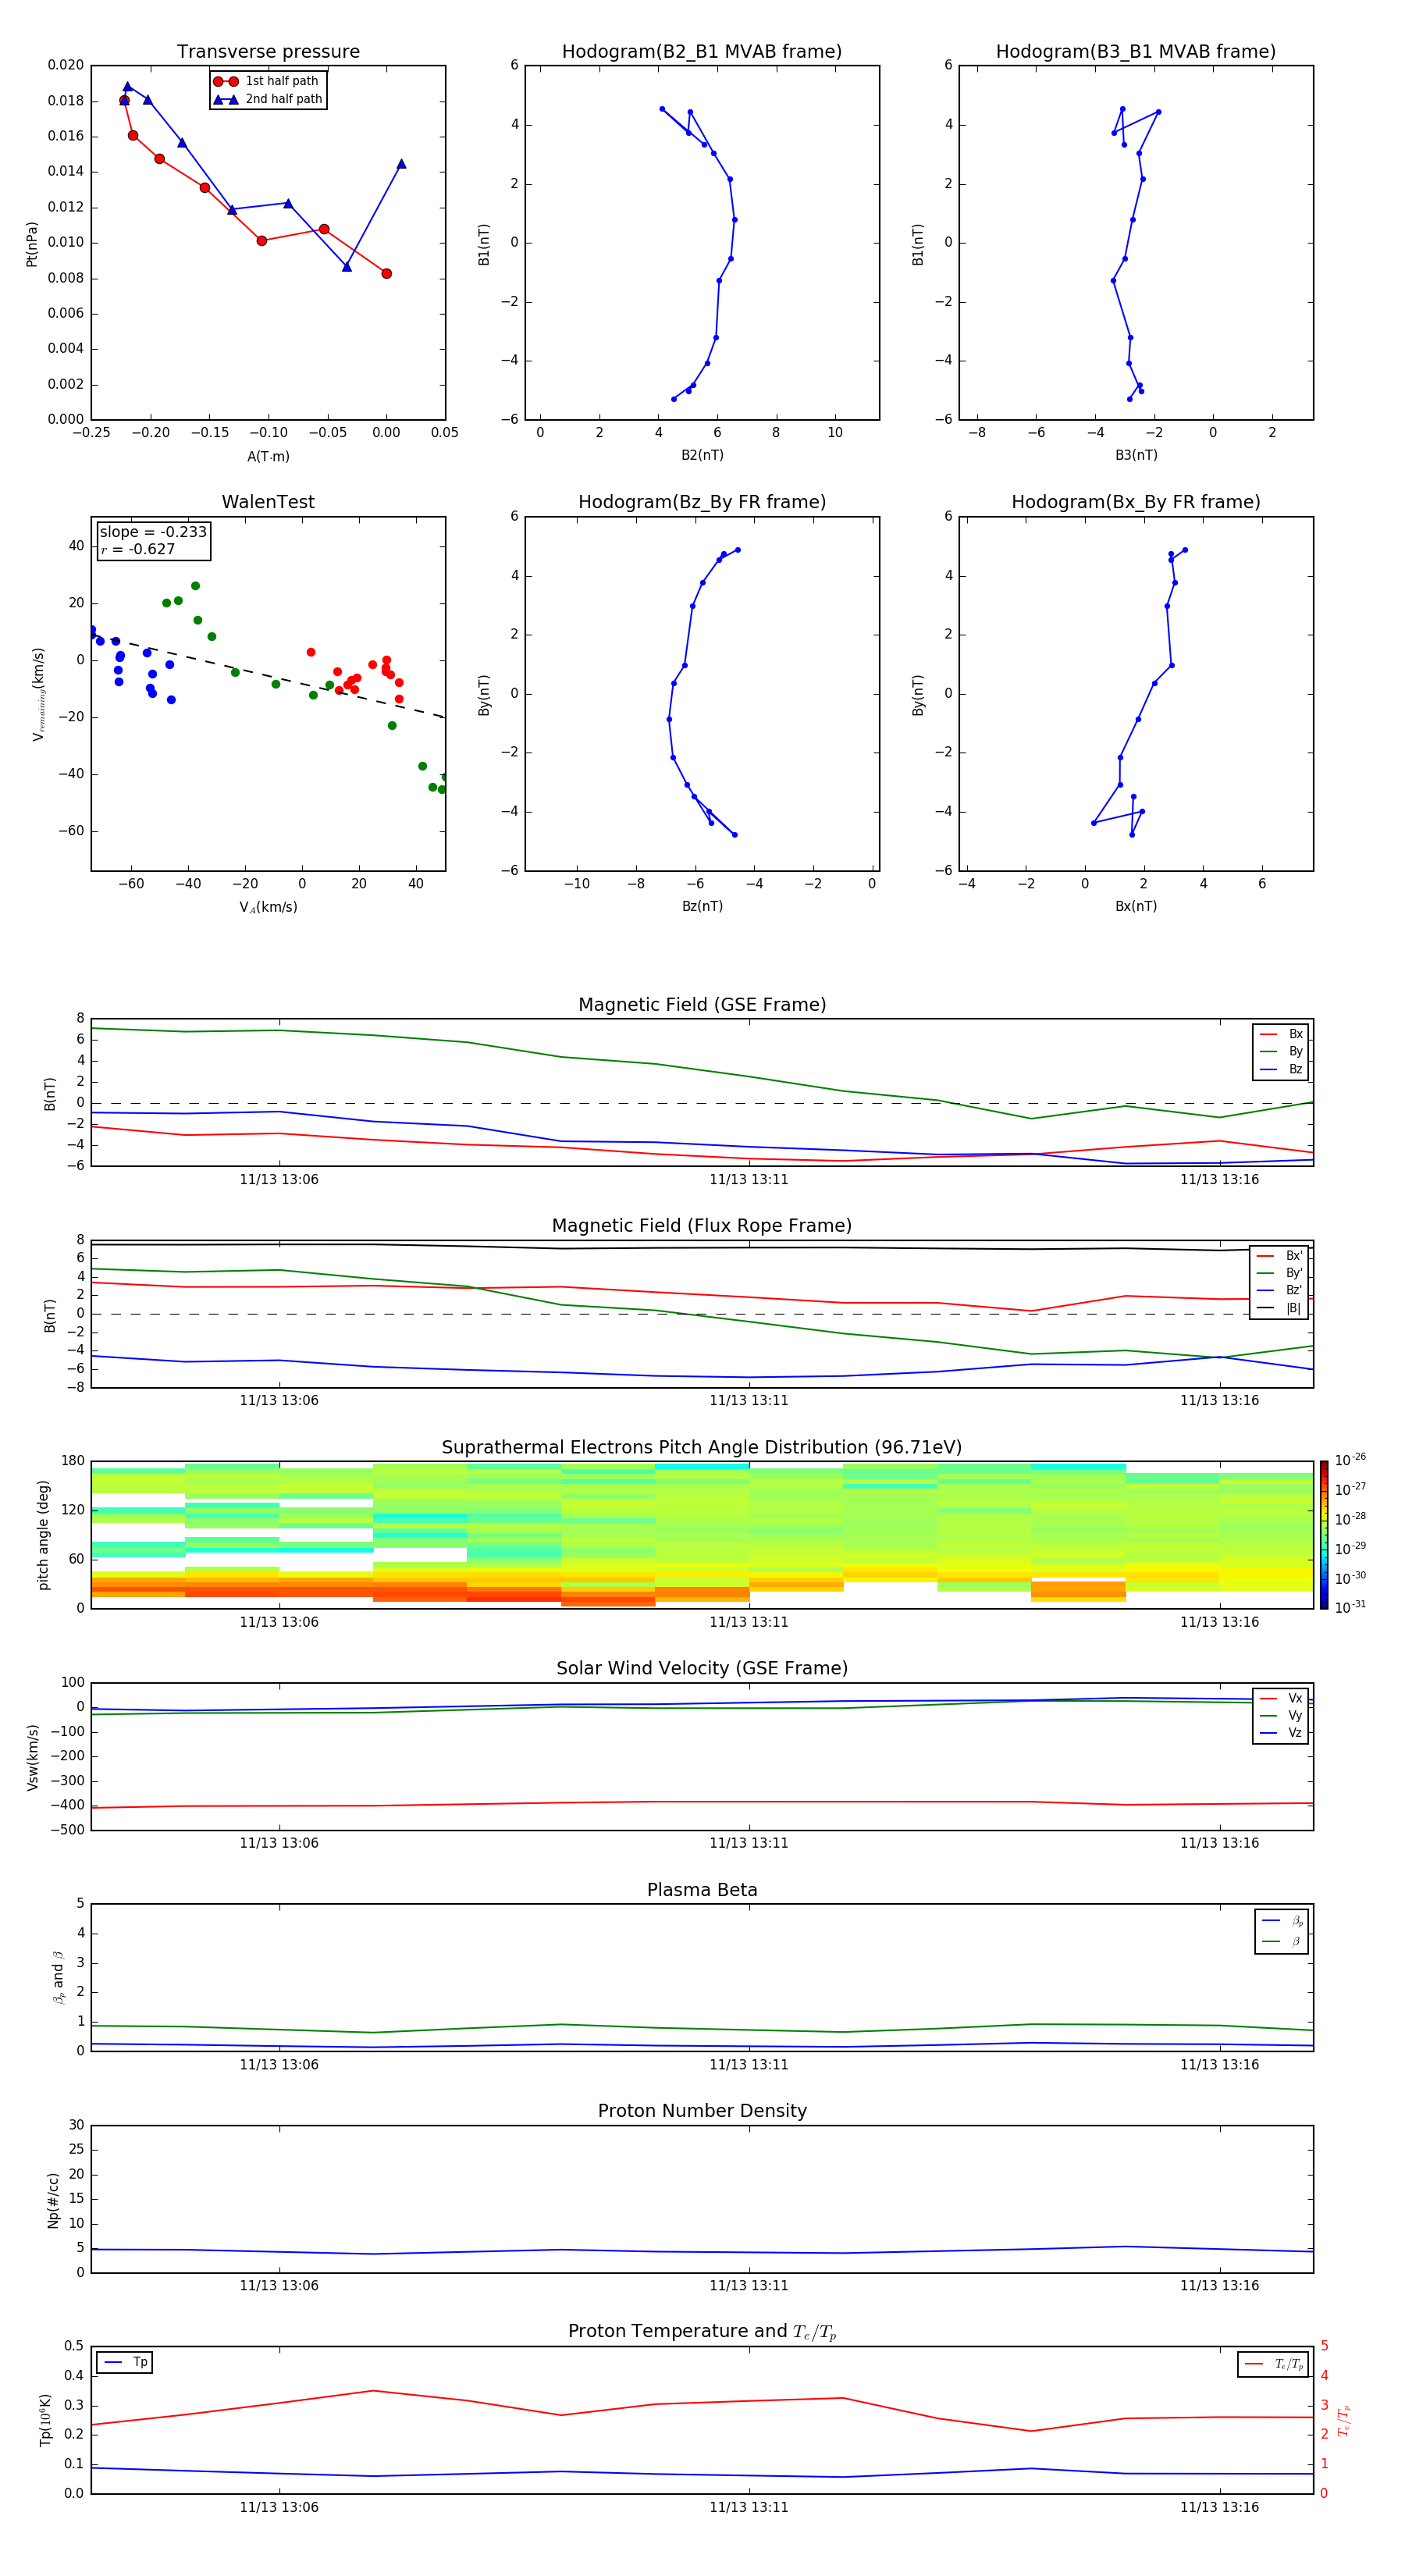Viewport: 1405px width, 2576px height.
Task: Click the 'Transverse pressure' plot title
Action: tap(268, 51)
